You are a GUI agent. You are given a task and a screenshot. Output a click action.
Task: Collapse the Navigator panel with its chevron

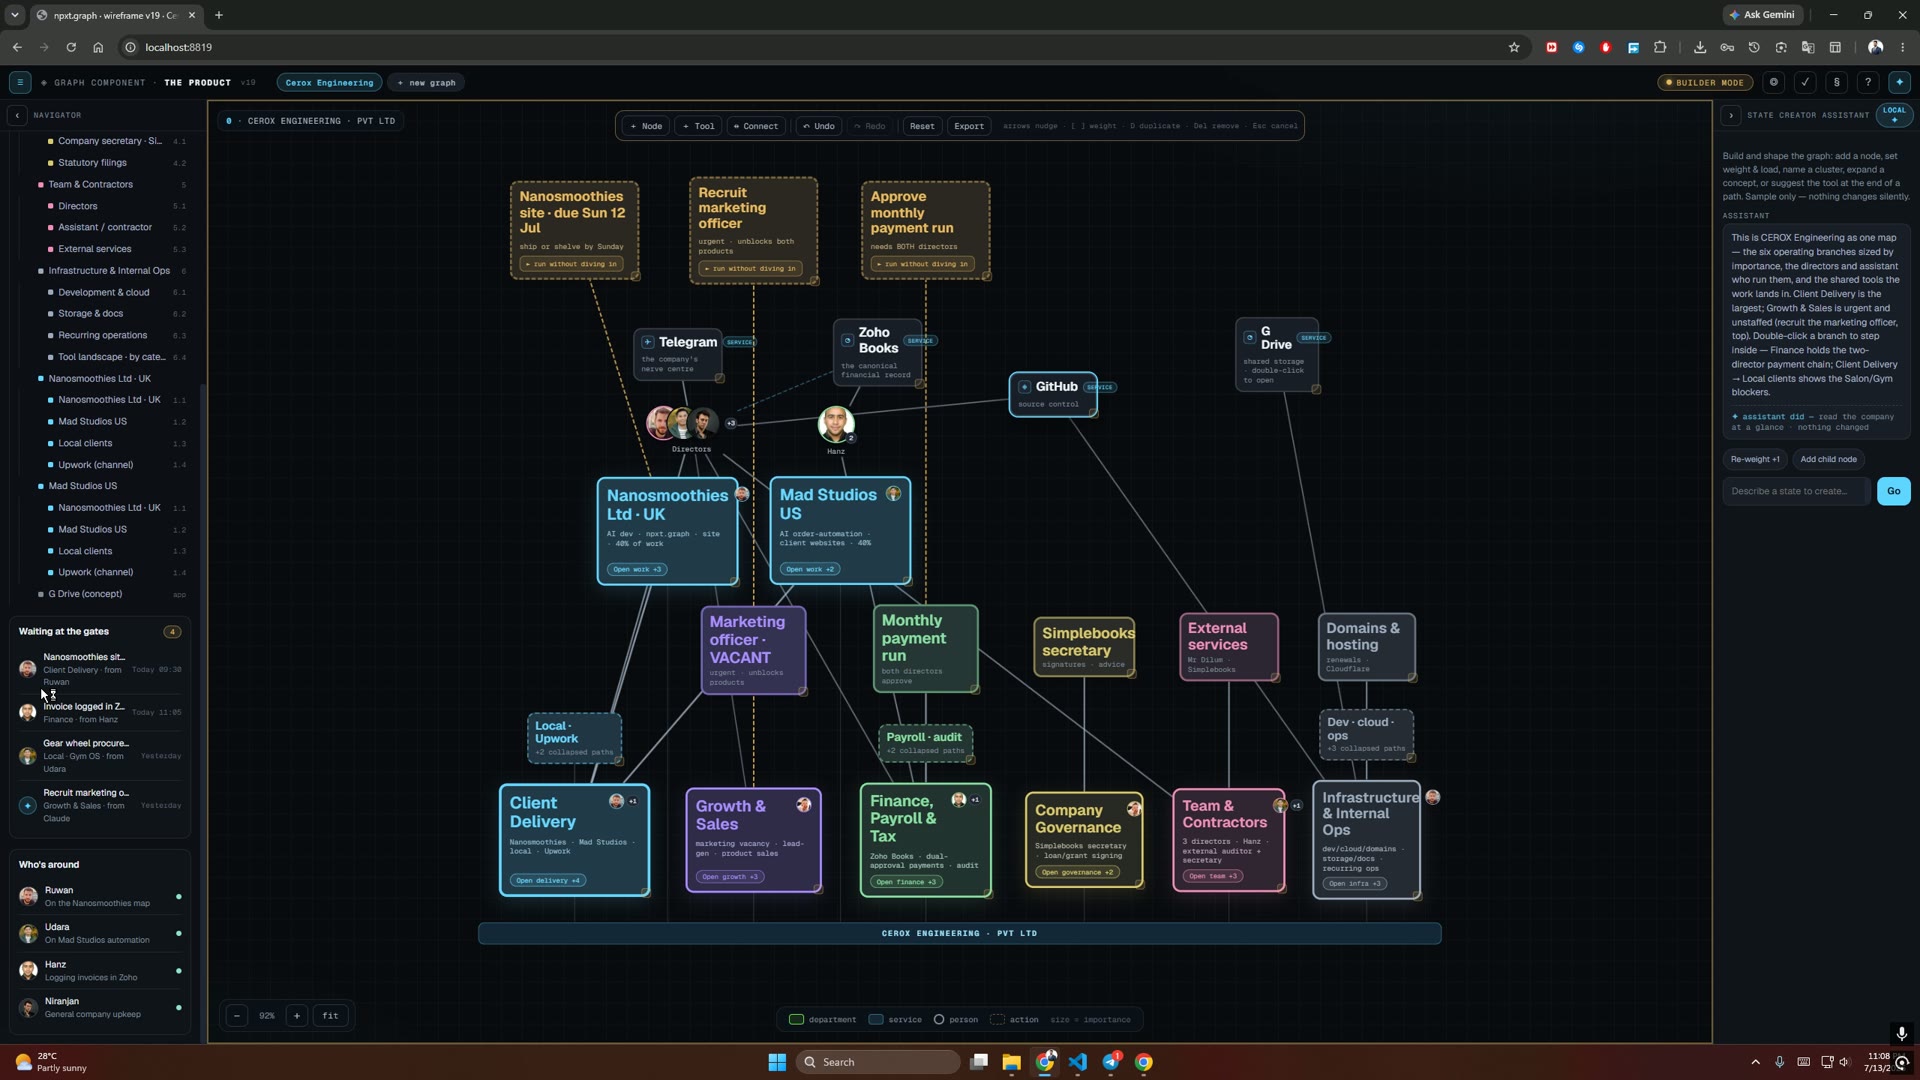tap(17, 115)
